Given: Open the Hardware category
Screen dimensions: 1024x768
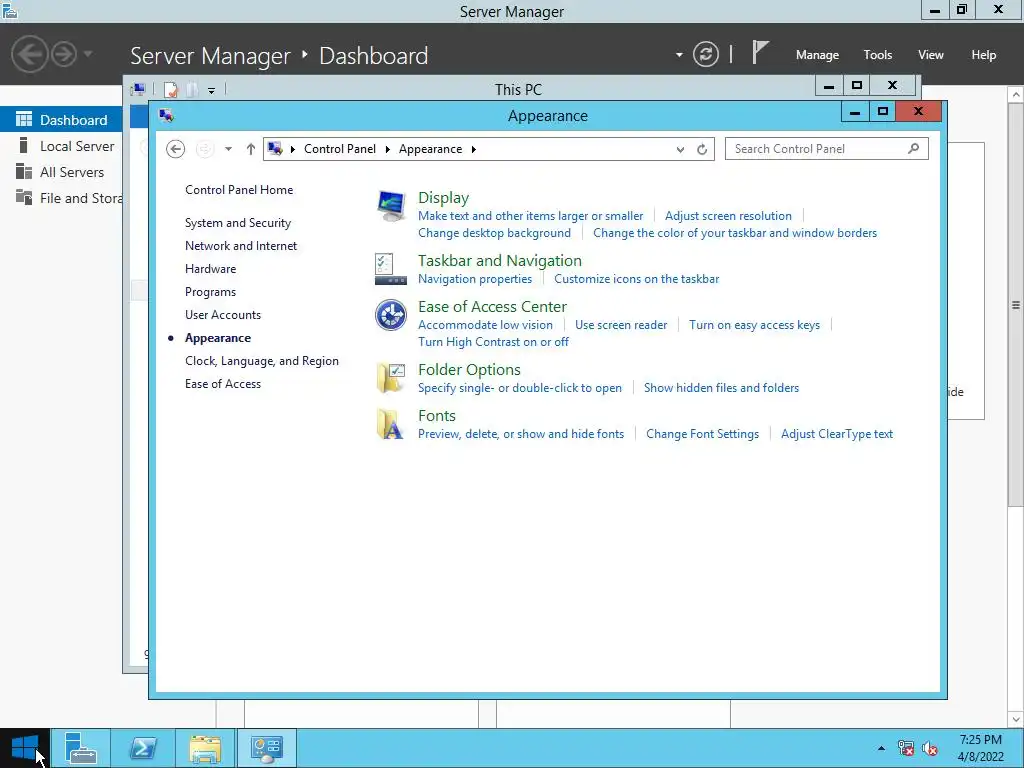Looking at the screenshot, I should coord(210,268).
